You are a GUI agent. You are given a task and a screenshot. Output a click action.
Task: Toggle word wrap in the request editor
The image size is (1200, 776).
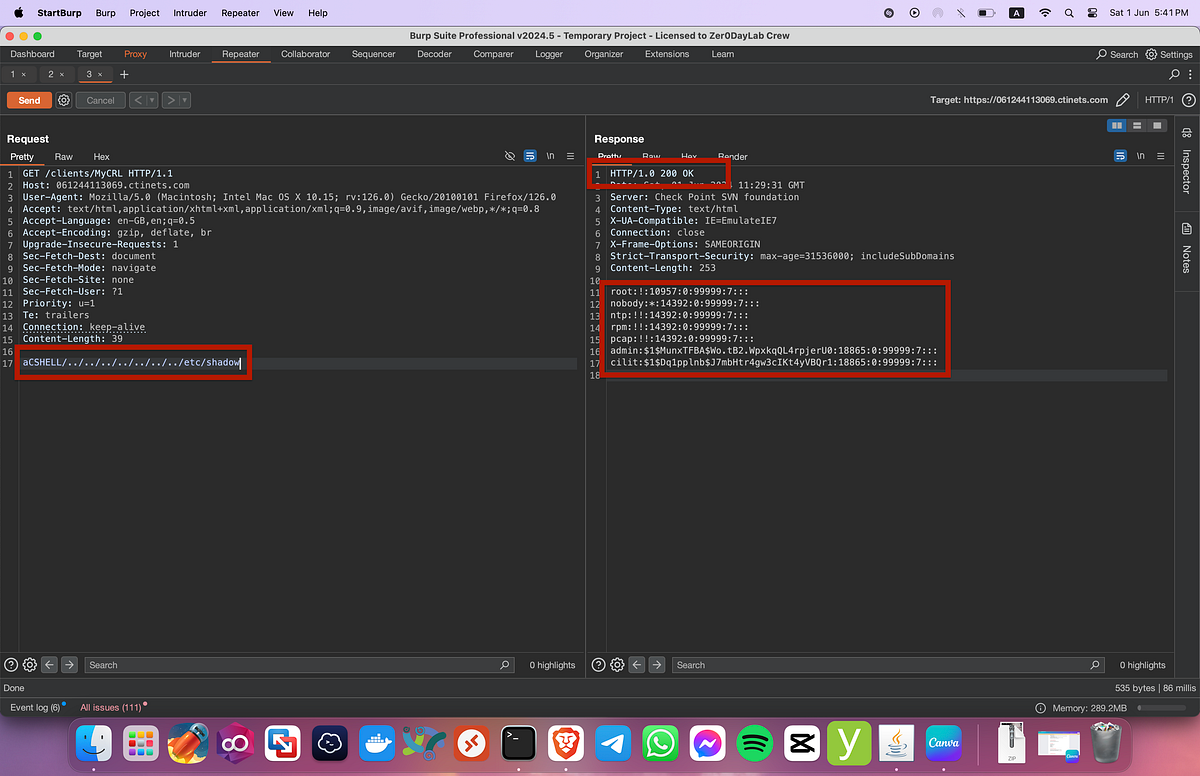click(530, 156)
